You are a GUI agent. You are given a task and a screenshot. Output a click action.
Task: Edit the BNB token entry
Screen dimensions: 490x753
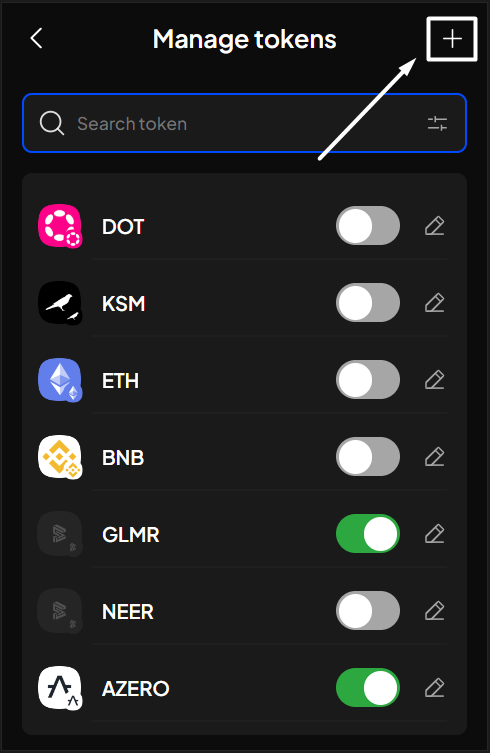pyautogui.click(x=435, y=457)
